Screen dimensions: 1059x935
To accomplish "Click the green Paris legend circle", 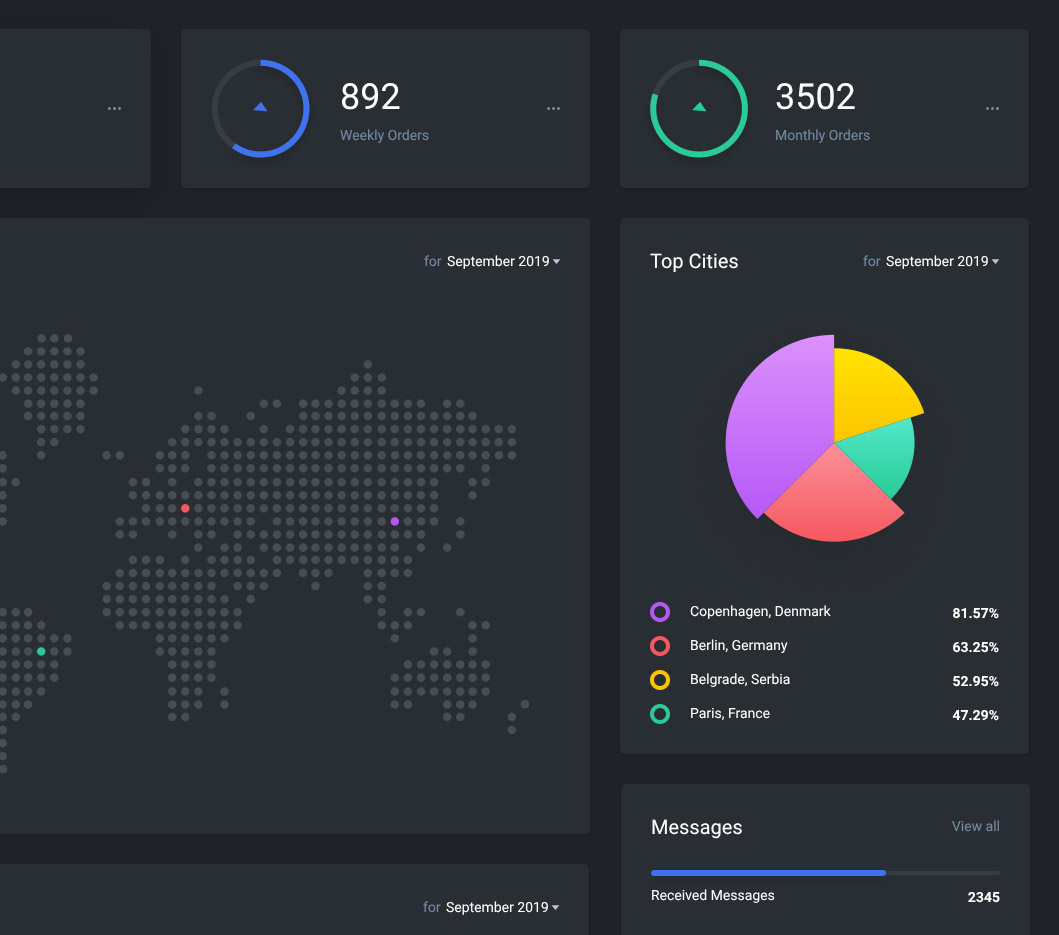I will [660, 714].
